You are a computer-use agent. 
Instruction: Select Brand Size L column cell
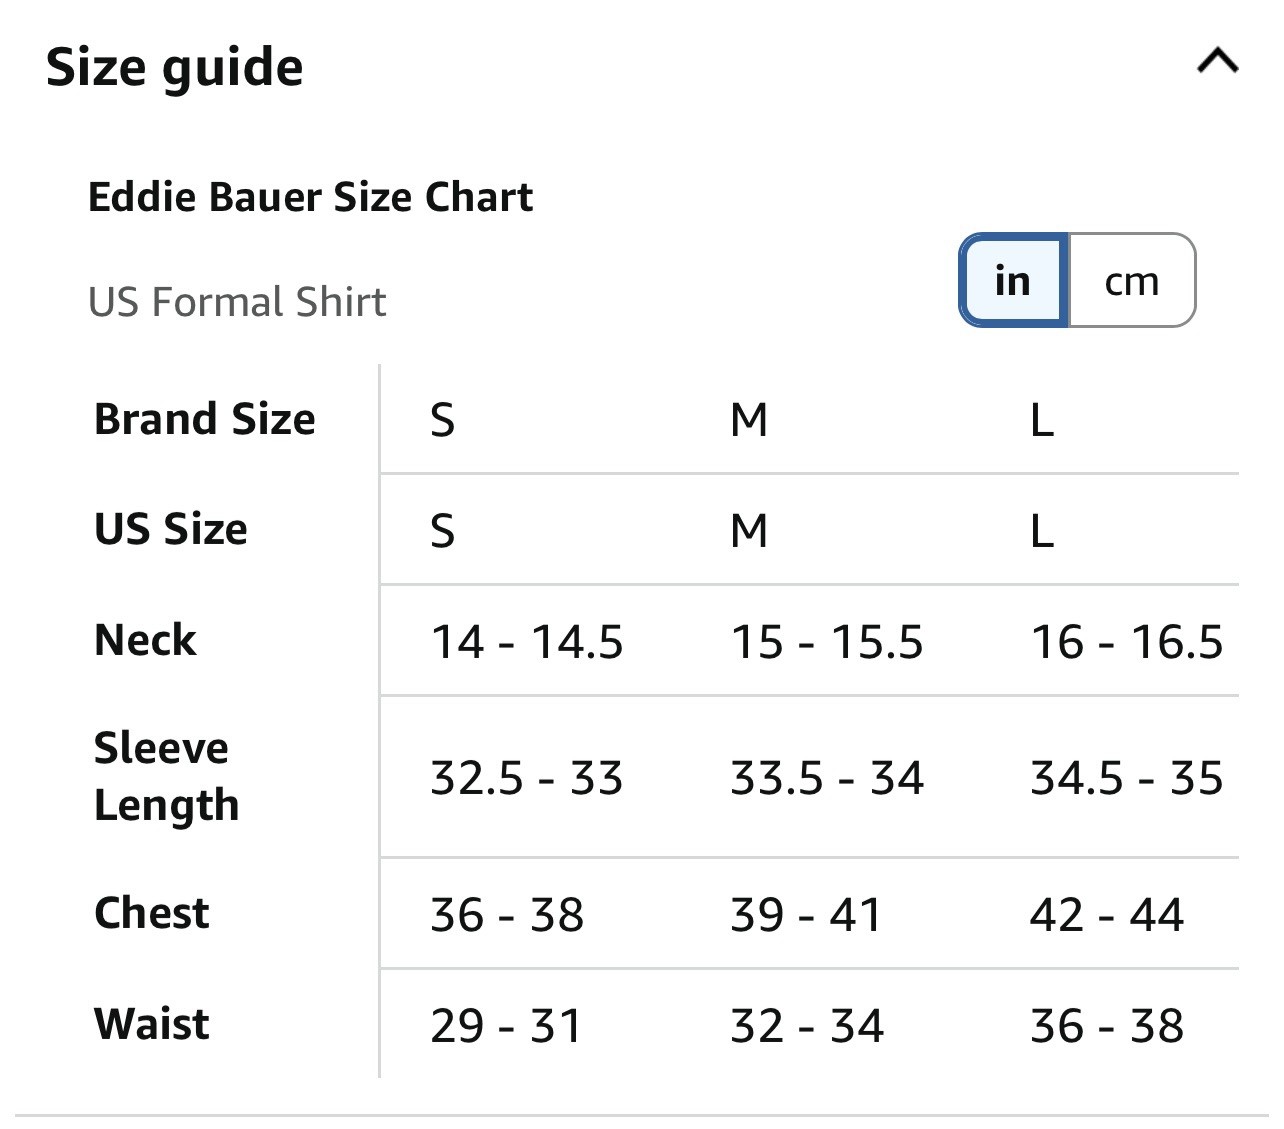(1042, 420)
